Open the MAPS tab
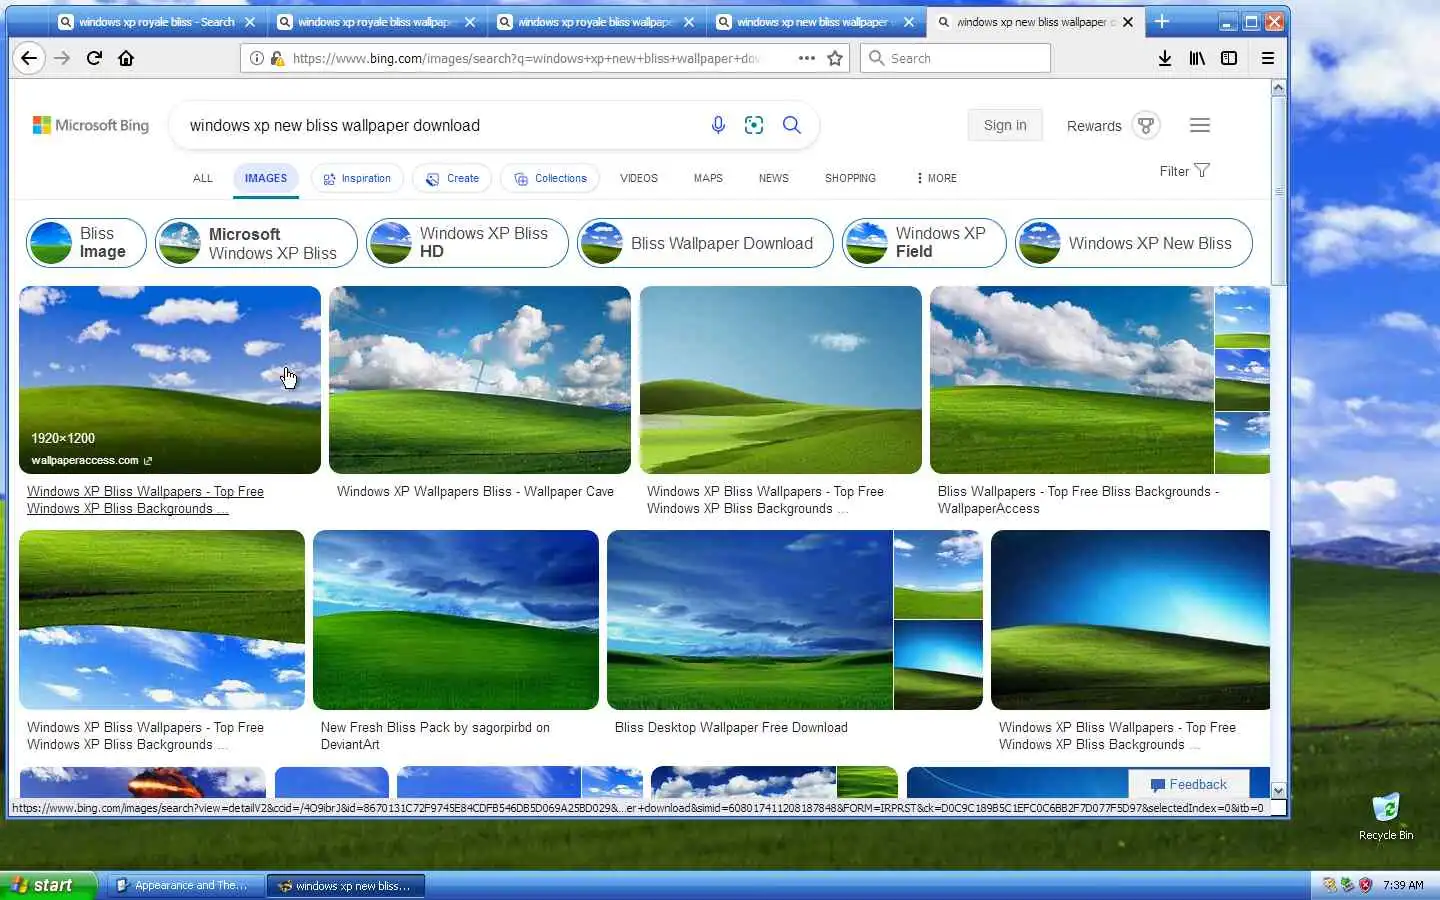The image size is (1440, 900). 708,178
